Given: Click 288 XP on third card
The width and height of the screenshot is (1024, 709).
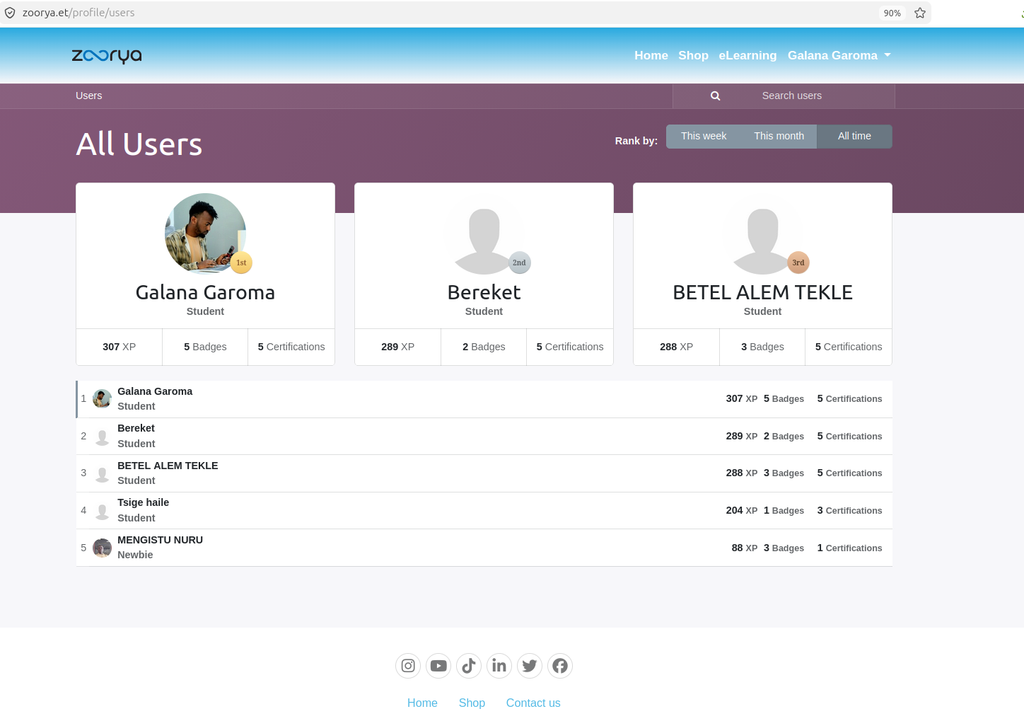Looking at the screenshot, I should tap(676, 347).
